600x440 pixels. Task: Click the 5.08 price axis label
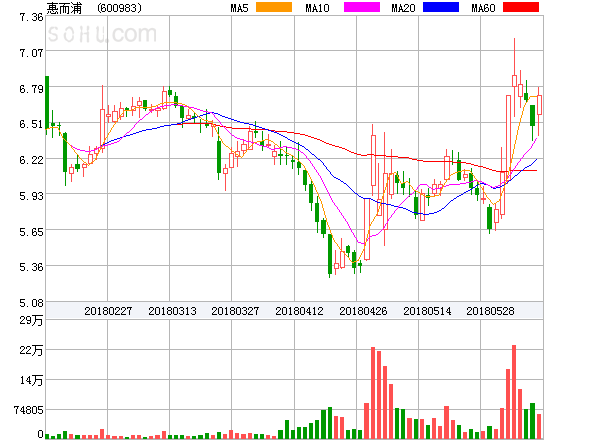(x=31, y=303)
